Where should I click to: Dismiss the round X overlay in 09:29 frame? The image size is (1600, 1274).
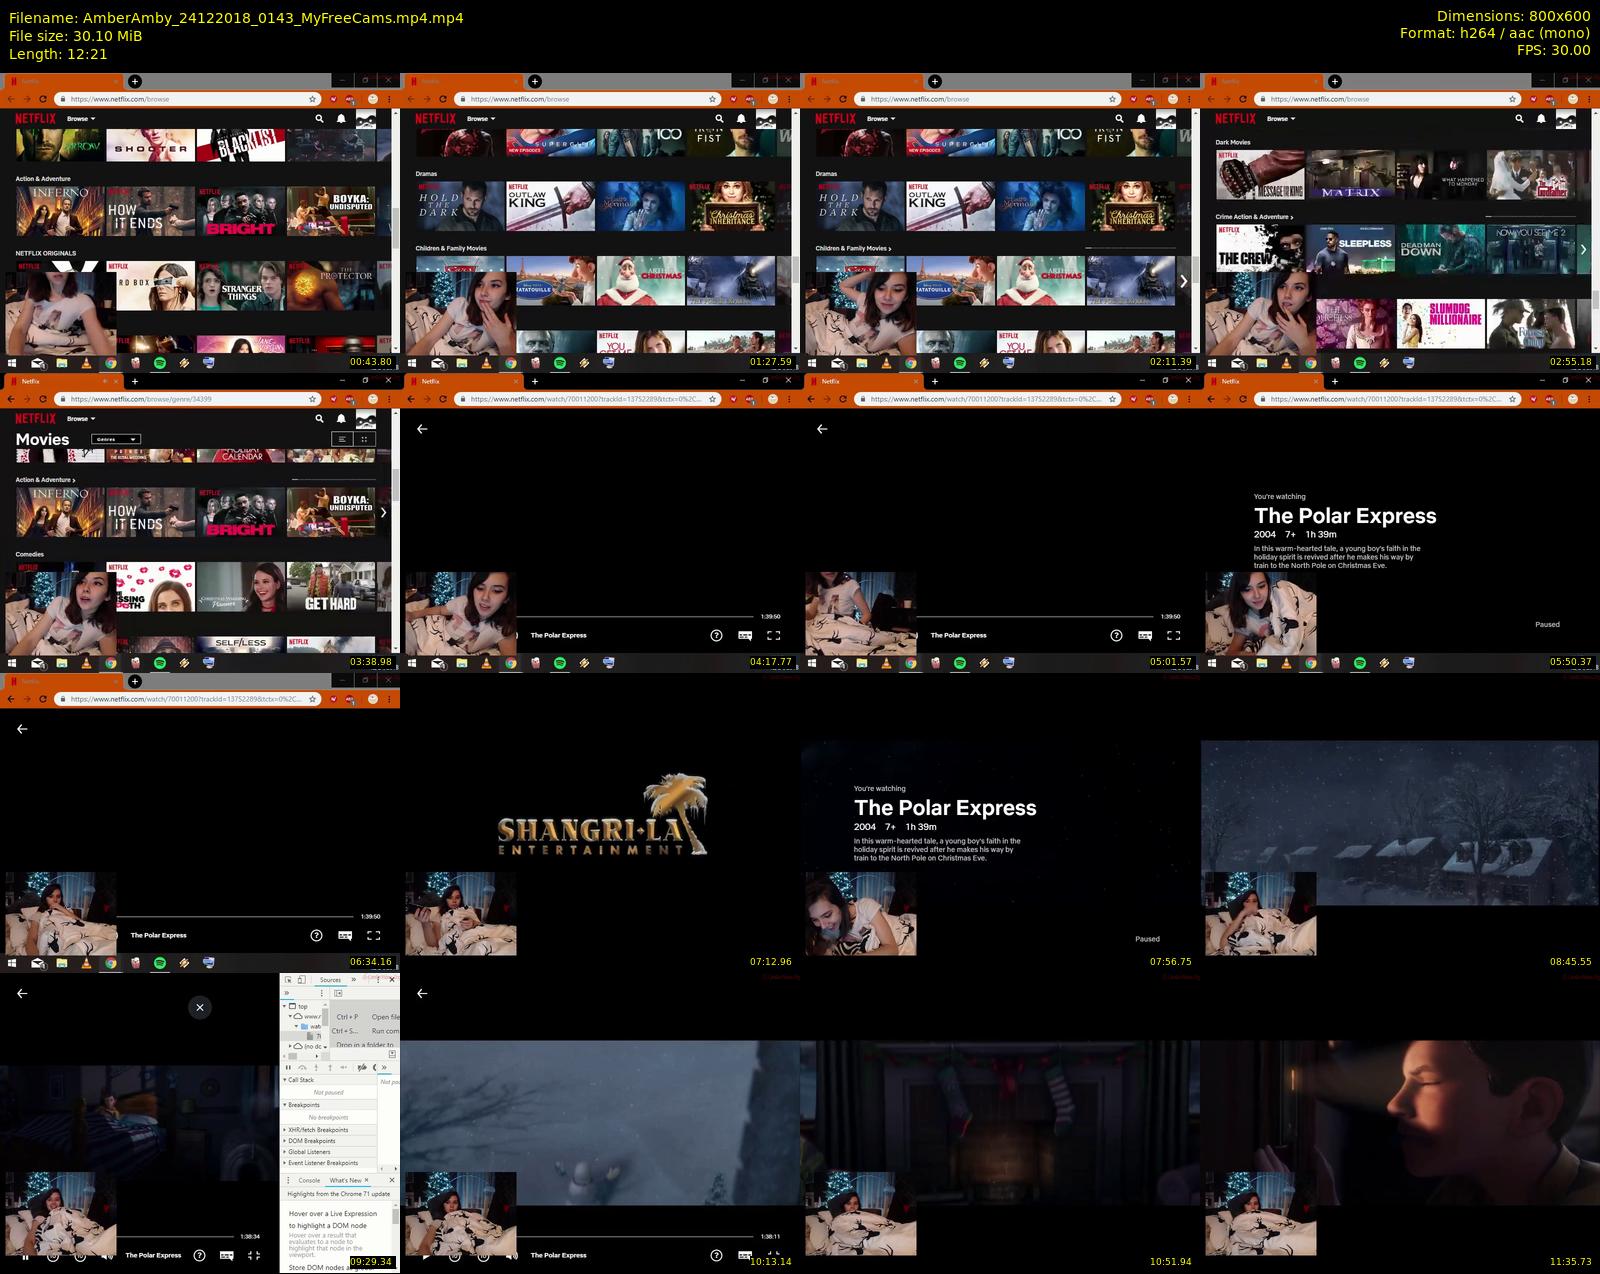pos(200,1007)
